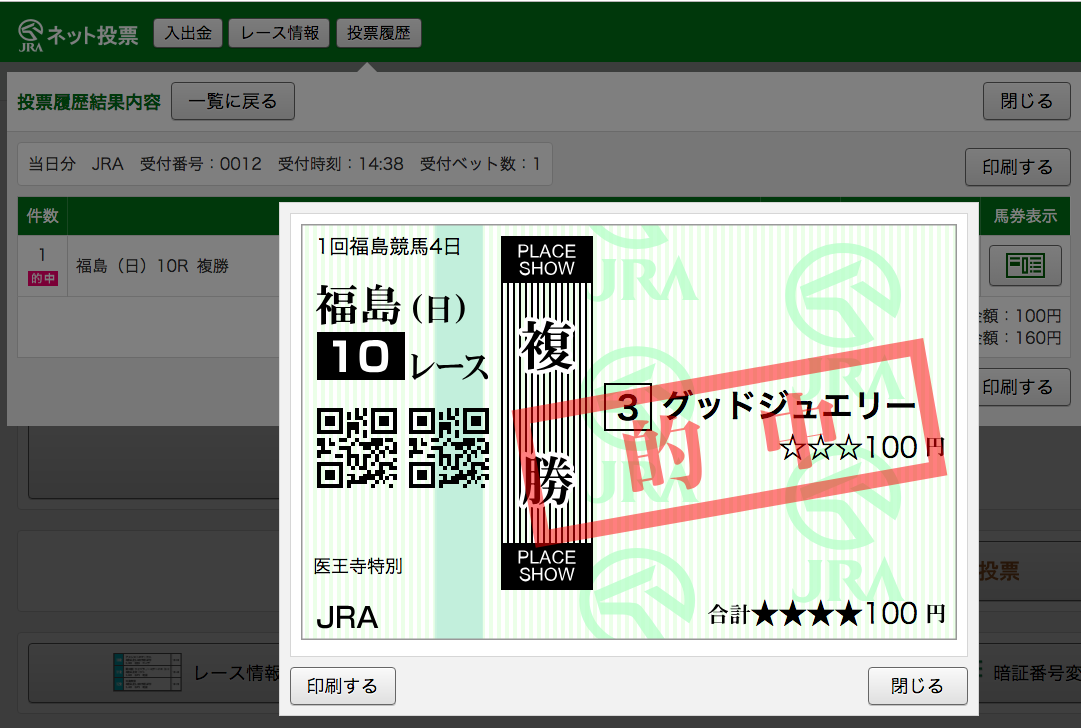Click the 10 レース number box on ticket
Viewport: 1081px width, 728px height.
point(361,356)
